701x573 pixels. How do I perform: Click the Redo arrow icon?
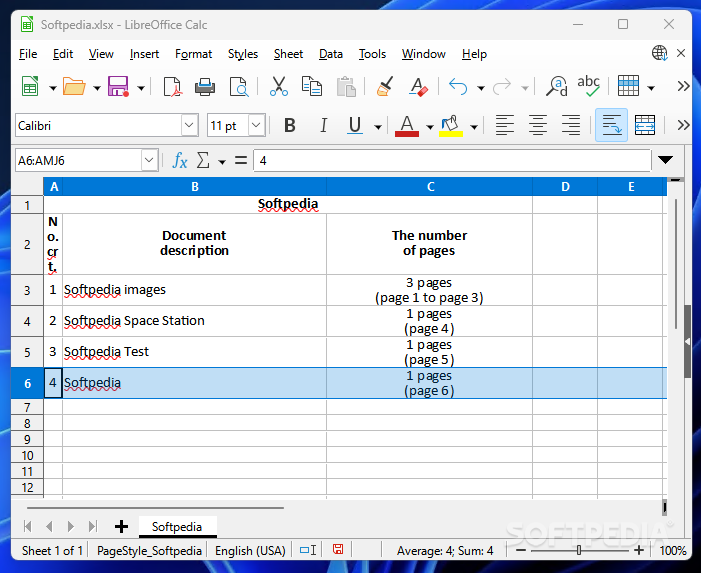[502, 87]
